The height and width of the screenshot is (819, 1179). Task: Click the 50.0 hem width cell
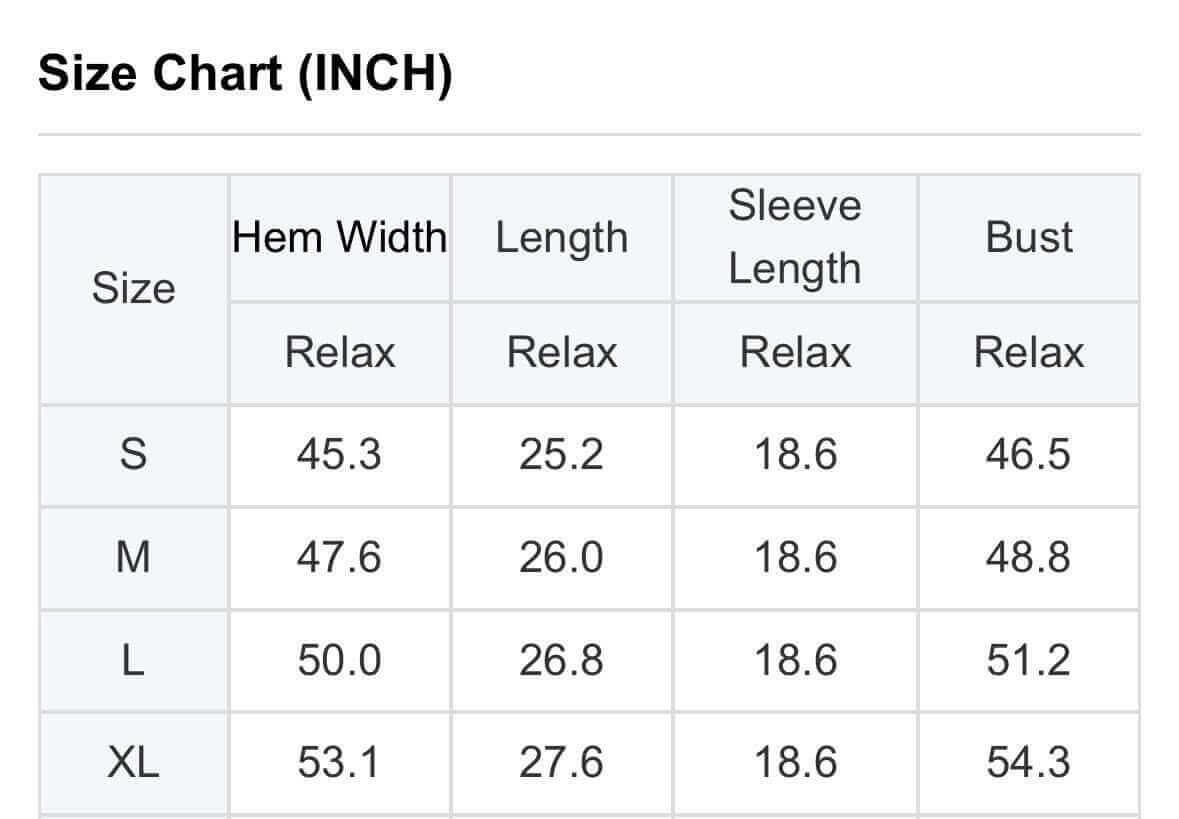(x=339, y=660)
